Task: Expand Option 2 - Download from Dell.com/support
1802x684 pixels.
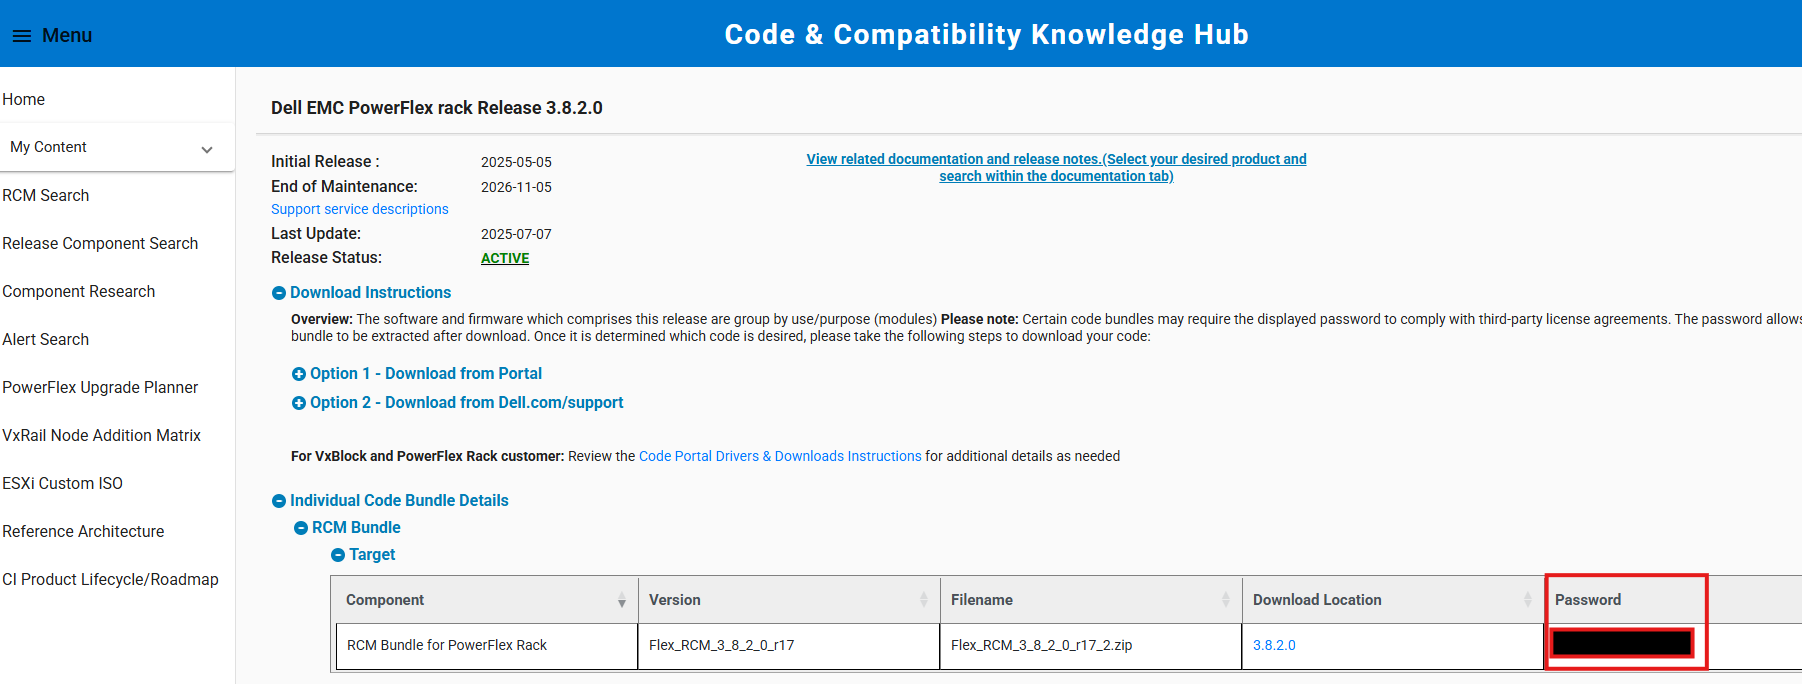Action: coord(466,403)
